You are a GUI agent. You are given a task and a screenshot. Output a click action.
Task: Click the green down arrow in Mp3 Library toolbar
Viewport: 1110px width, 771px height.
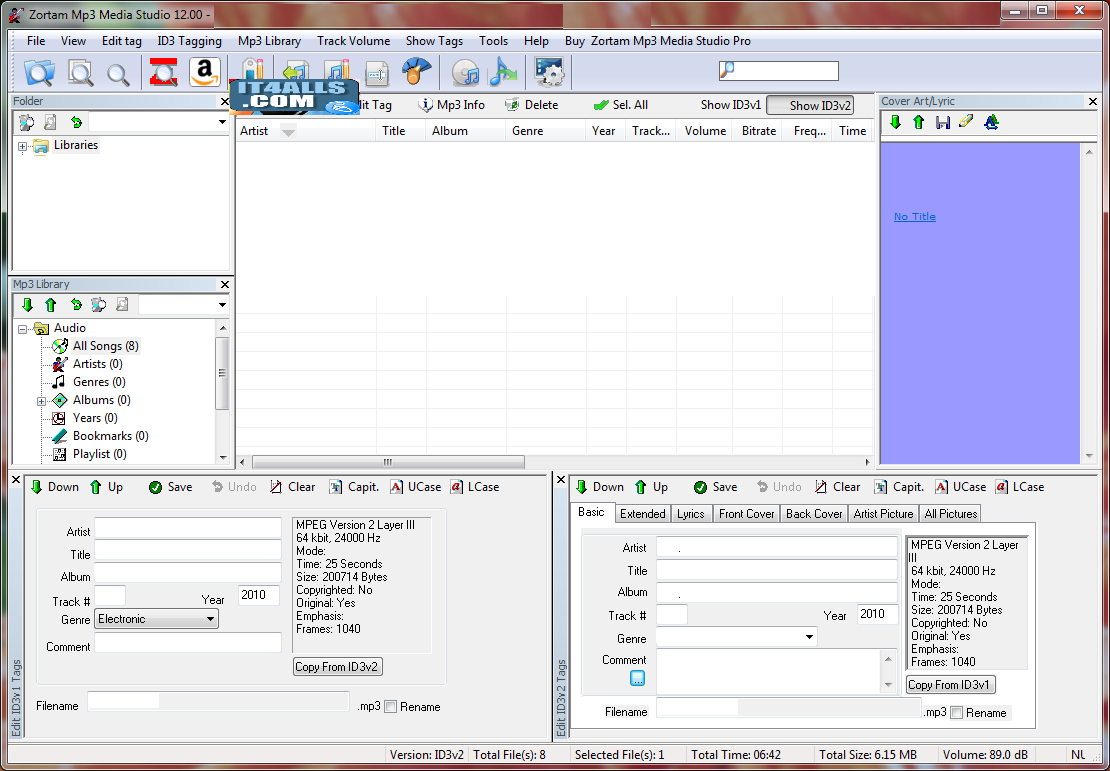pyautogui.click(x=28, y=305)
